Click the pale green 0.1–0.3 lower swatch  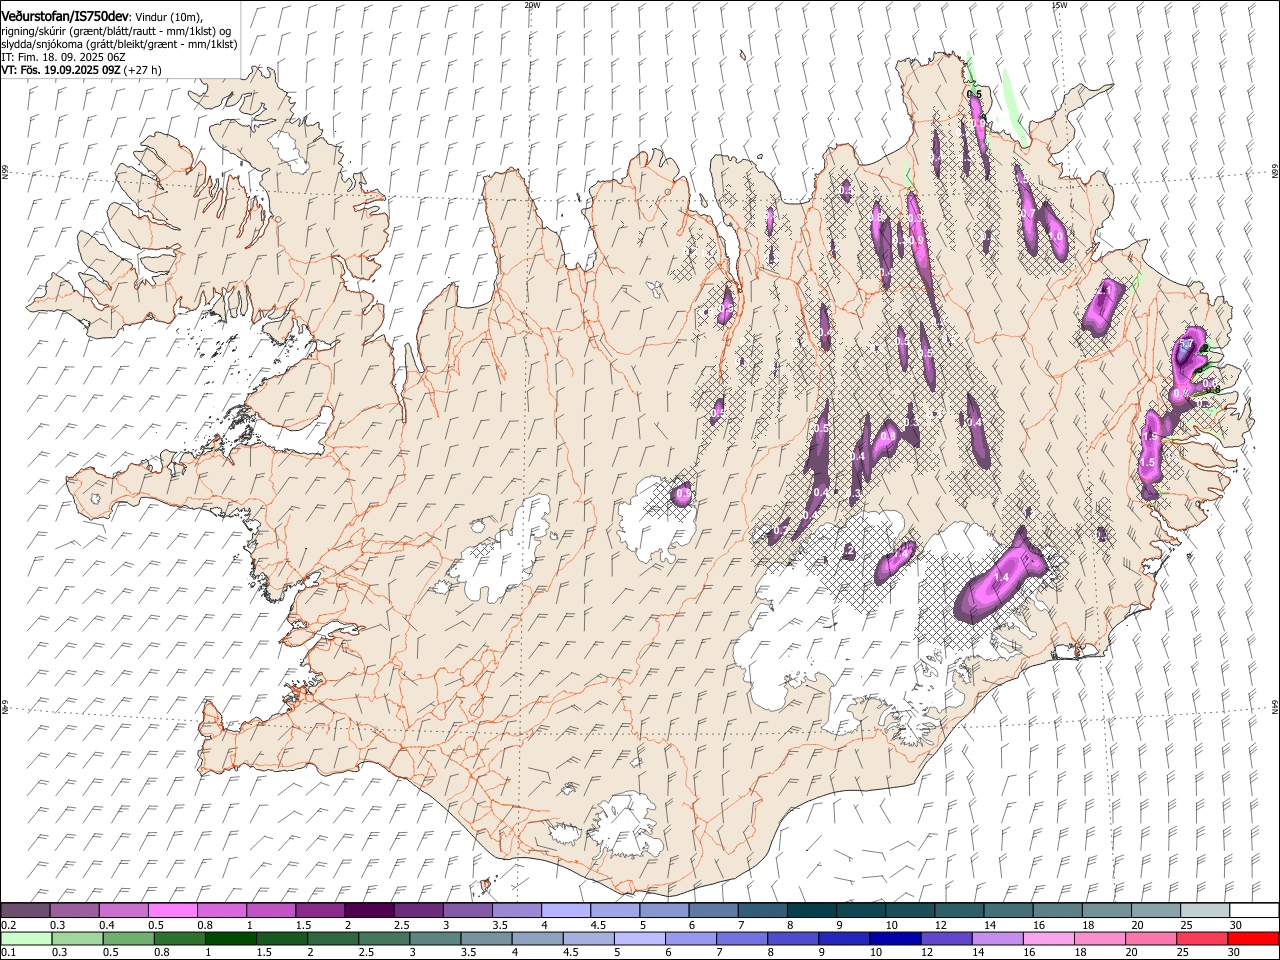pos(26,939)
